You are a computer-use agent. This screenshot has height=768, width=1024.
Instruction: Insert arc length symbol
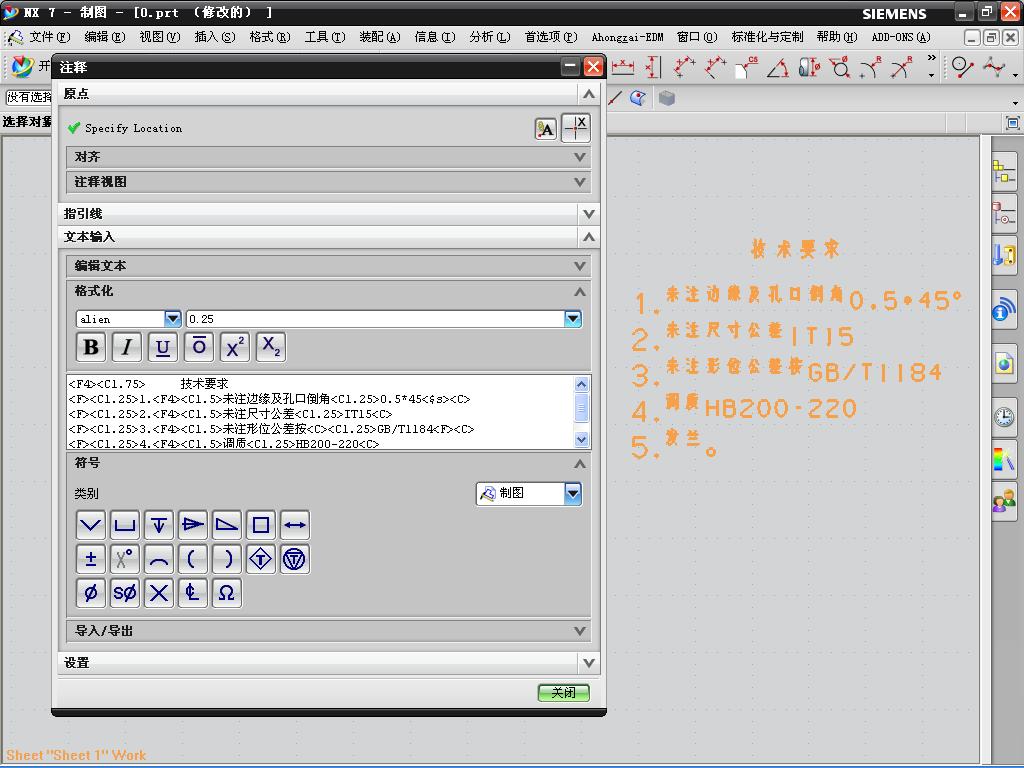click(x=159, y=559)
